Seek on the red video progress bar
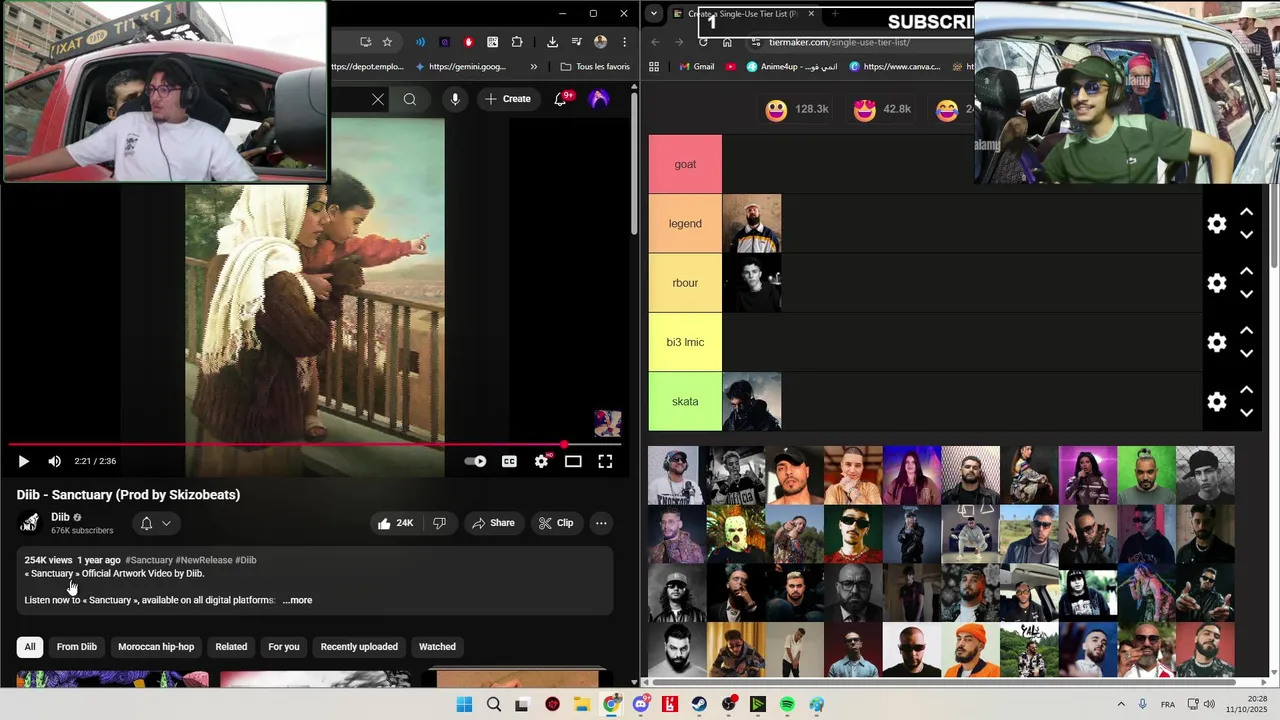Viewport: 1280px width, 720px height. tap(315, 444)
